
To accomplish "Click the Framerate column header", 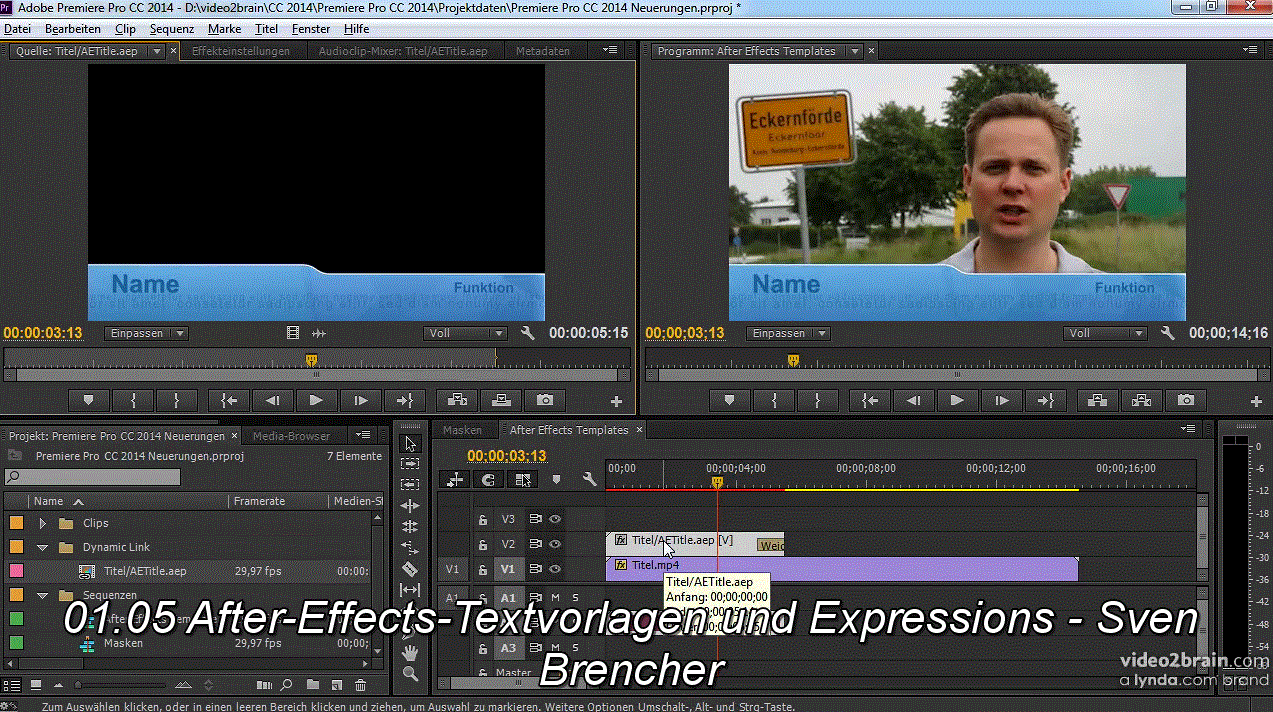I will click(259, 501).
